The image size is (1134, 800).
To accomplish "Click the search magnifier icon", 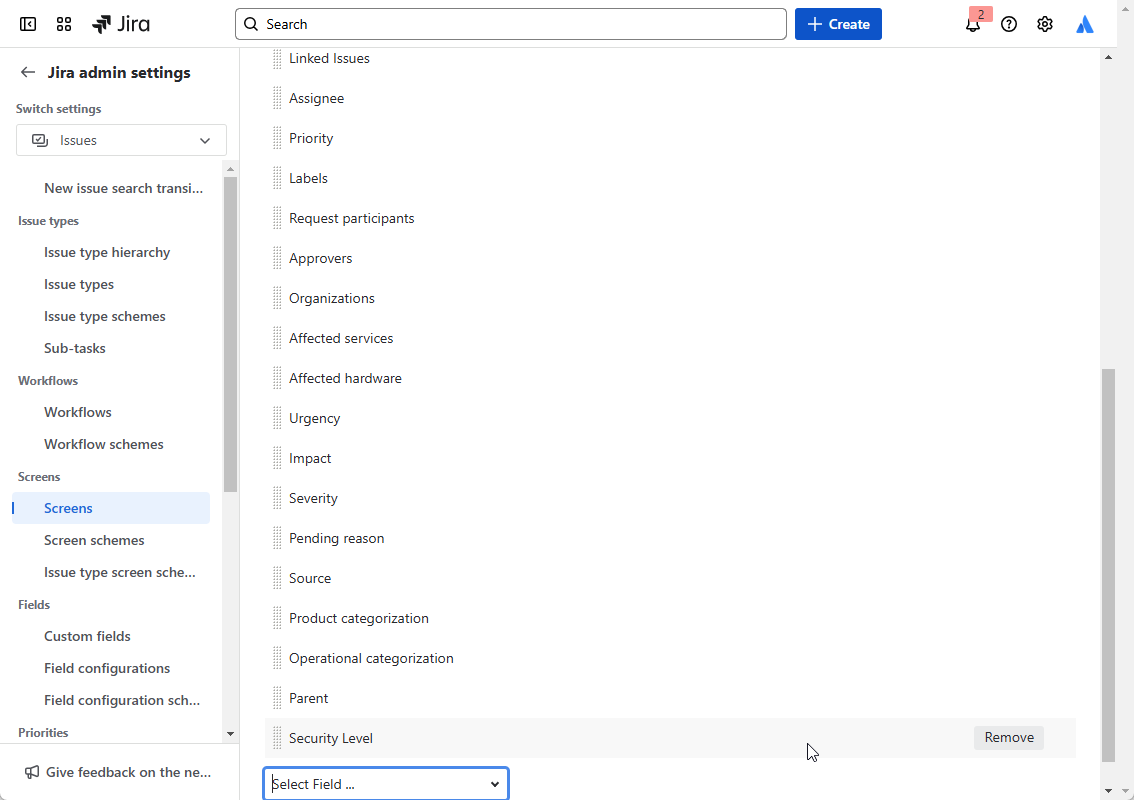I will point(250,23).
